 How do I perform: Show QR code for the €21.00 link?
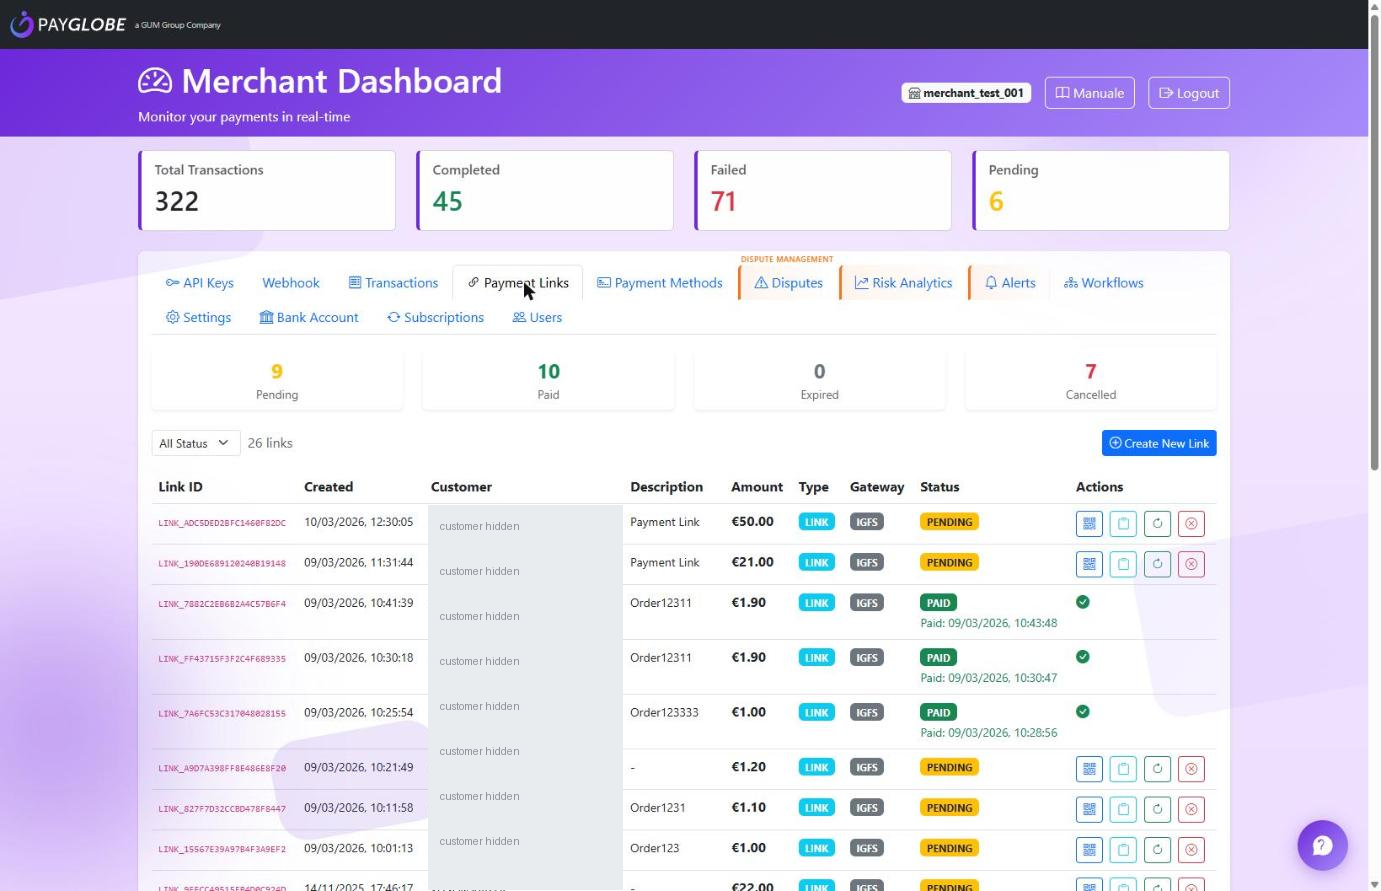click(1089, 564)
